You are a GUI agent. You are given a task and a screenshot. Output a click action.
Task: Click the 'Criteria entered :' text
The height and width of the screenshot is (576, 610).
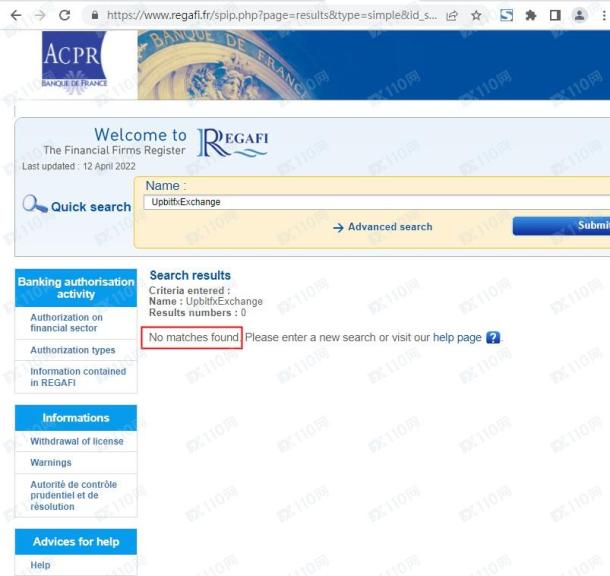189,291
